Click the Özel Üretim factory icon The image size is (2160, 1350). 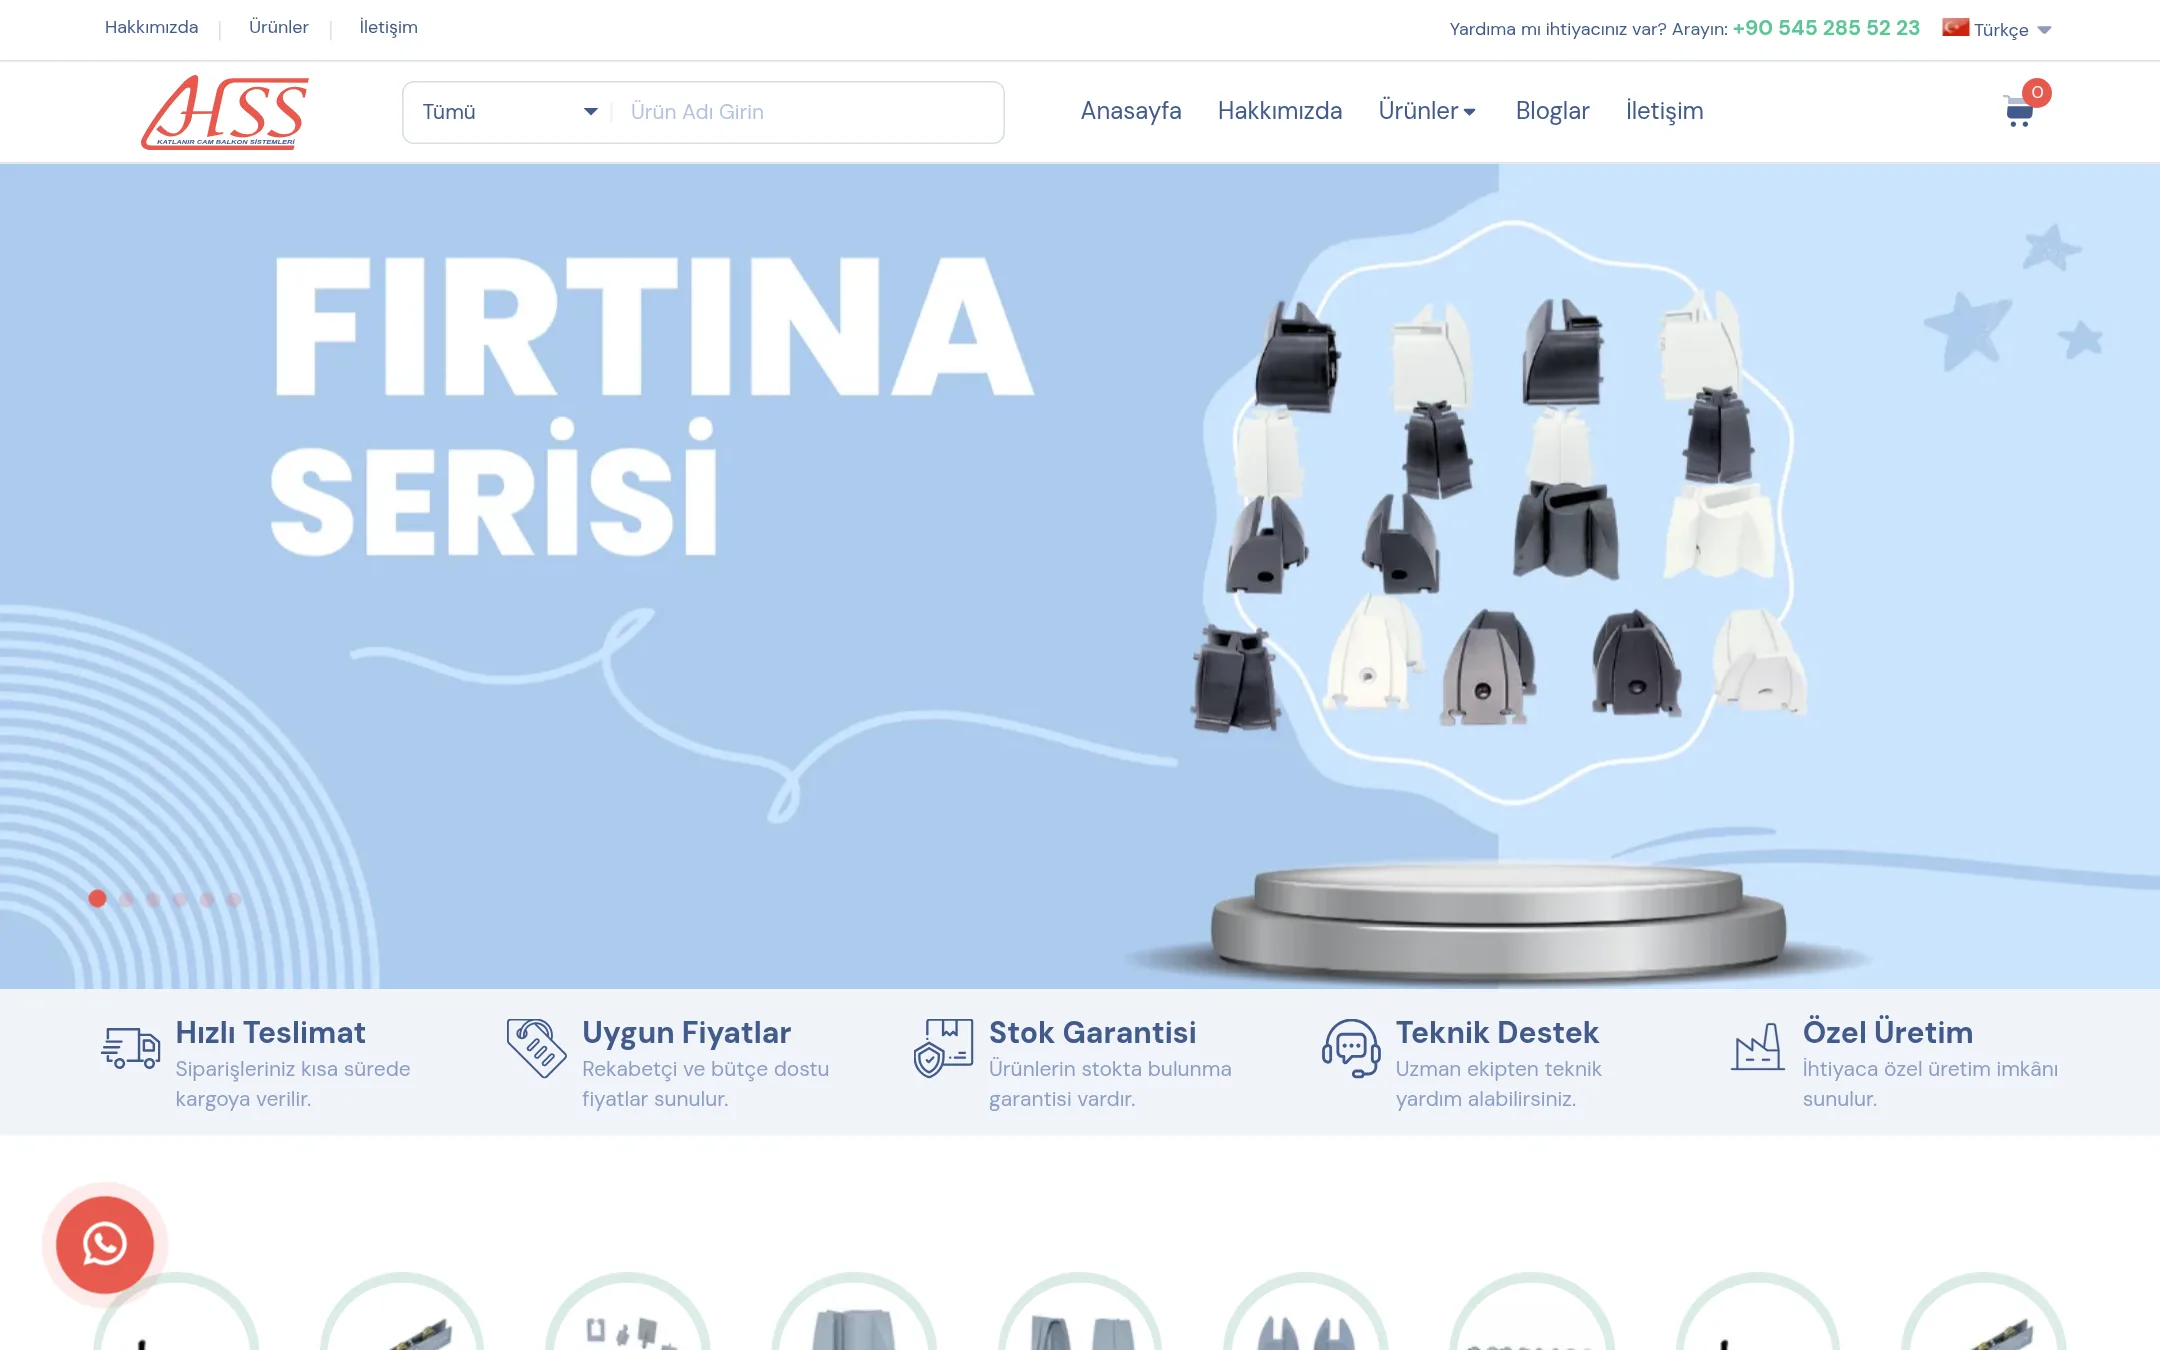click(1757, 1046)
